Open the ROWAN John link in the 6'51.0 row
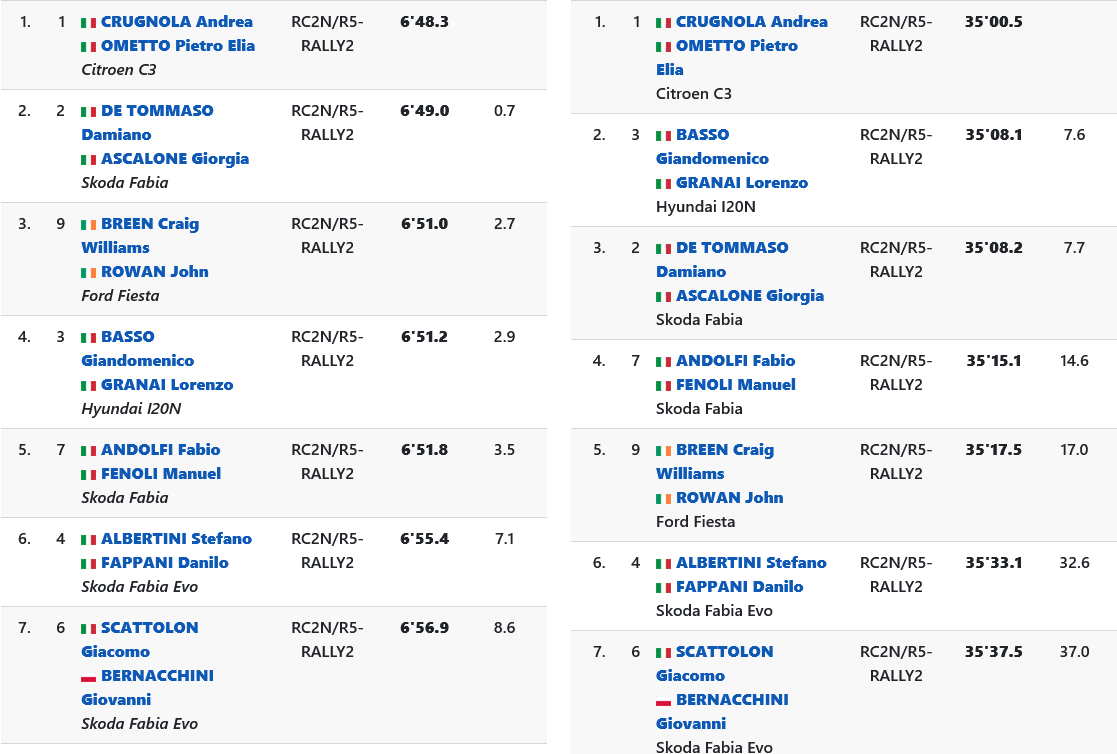 tap(154, 272)
